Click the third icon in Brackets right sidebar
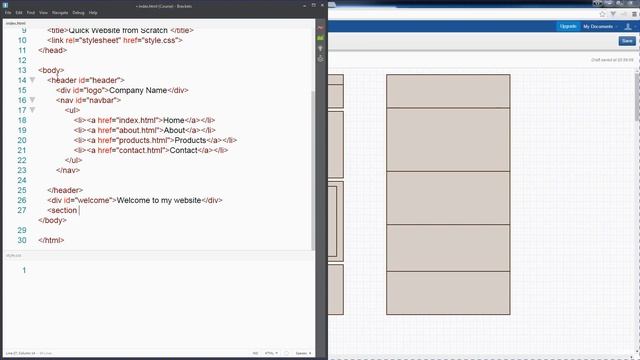640x360 pixels. [320, 49]
